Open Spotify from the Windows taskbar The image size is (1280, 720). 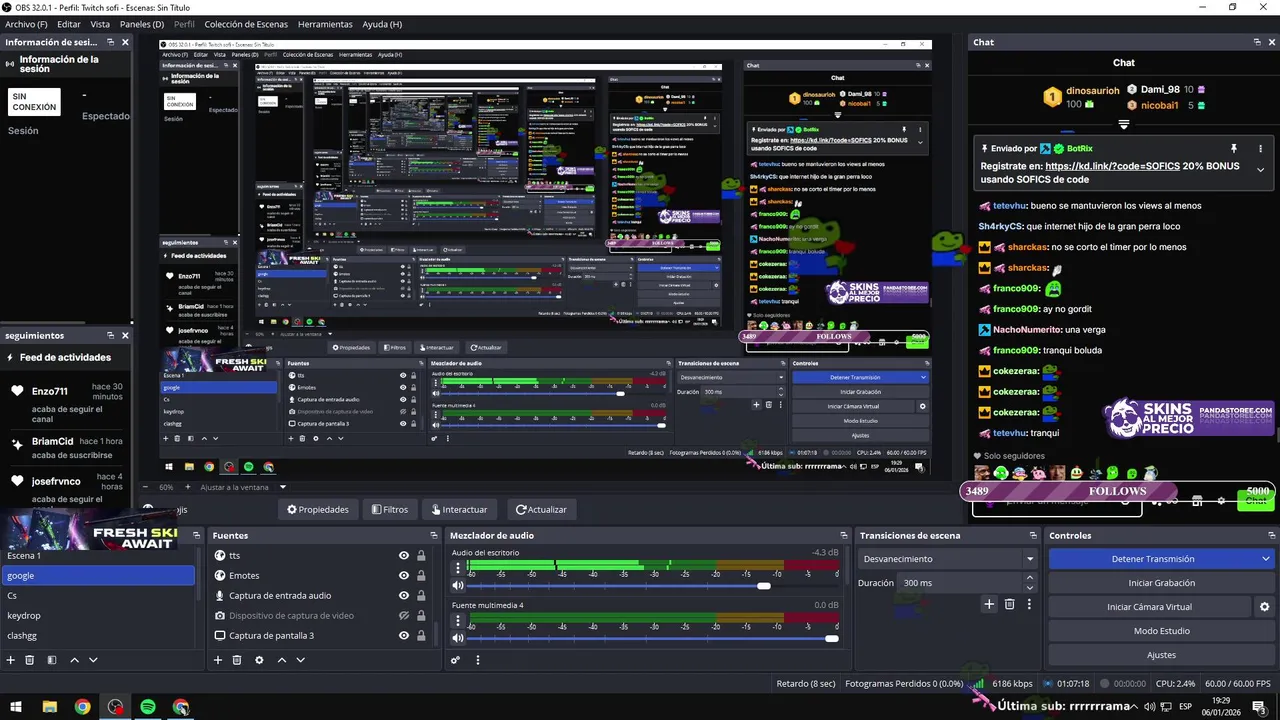tap(148, 707)
